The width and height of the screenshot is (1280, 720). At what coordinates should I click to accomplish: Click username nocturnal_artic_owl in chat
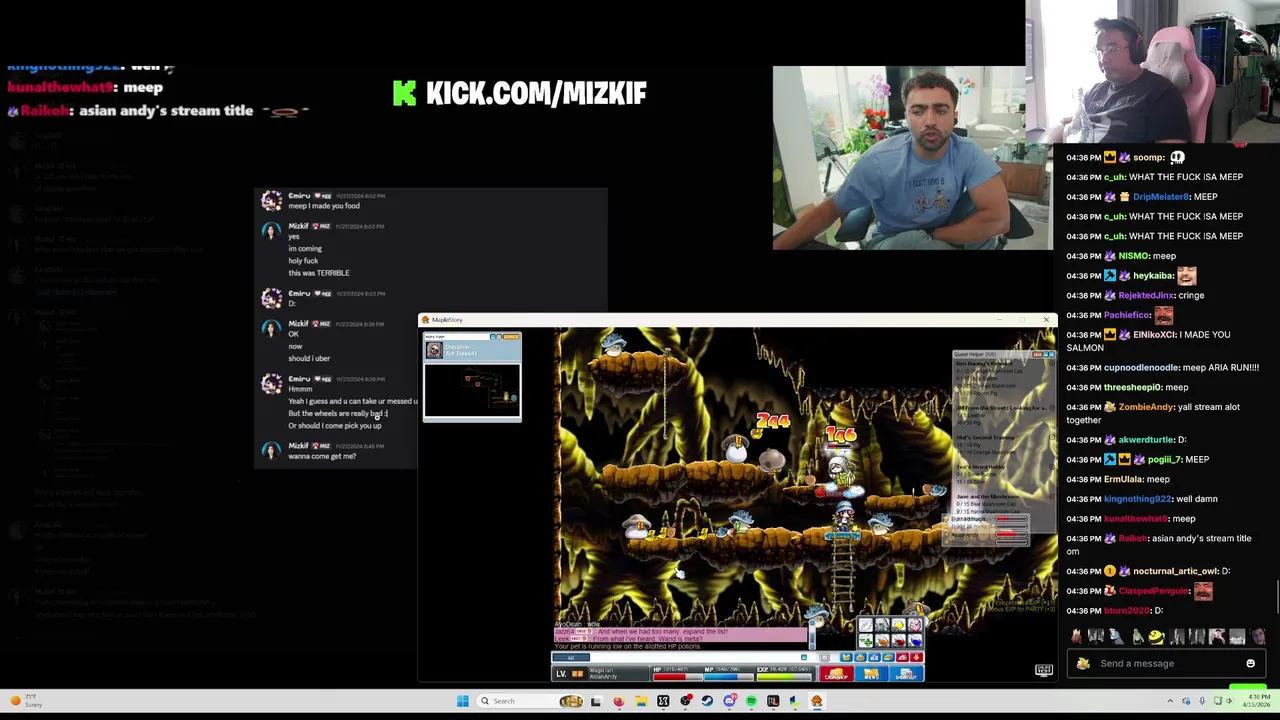pos(1176,571)
